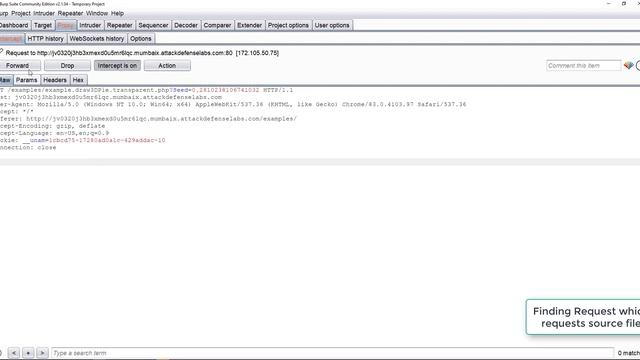Go to the Decoder tab
This screenshot has width=640, height=360.
[186, 25]
